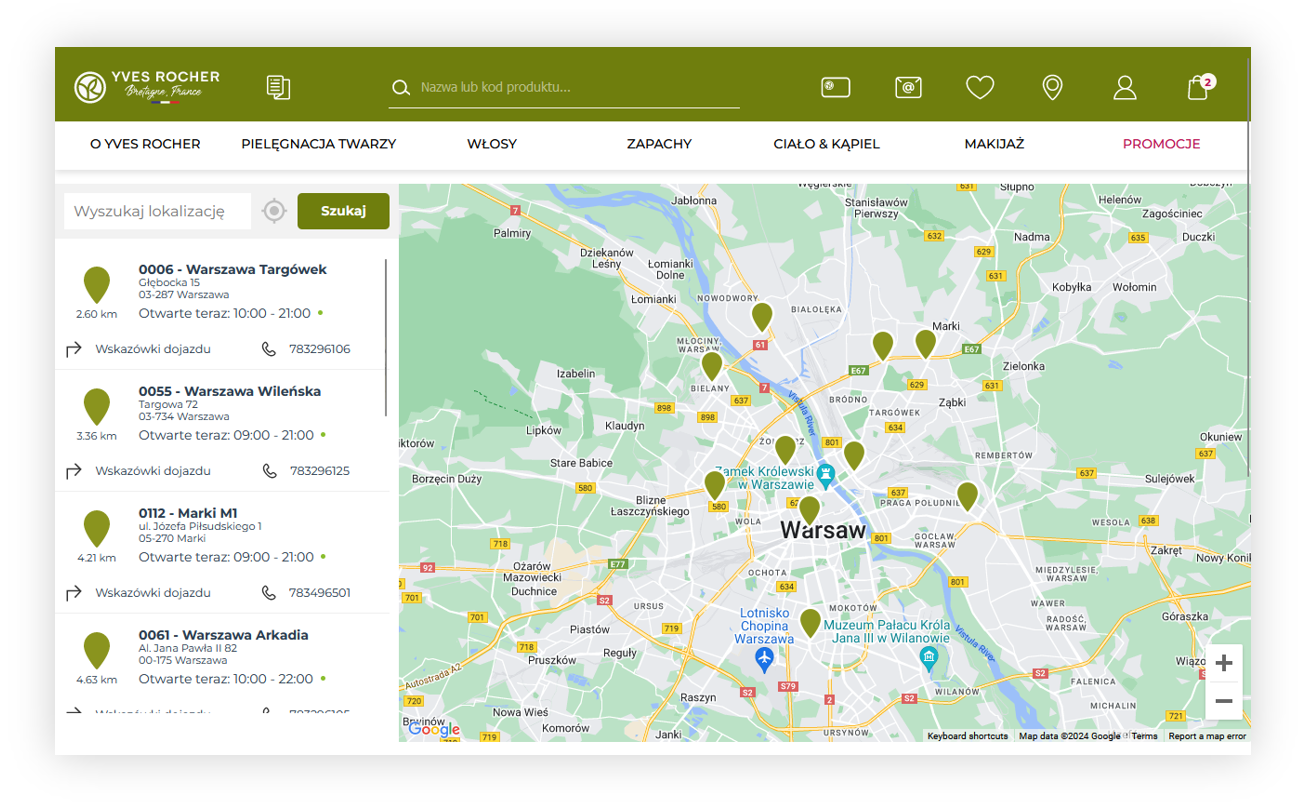Image resolution: width=1308 pixels, height=802 pixels.
Task: Open the catalog pages icon in header
Action: [x=278, y=87]
